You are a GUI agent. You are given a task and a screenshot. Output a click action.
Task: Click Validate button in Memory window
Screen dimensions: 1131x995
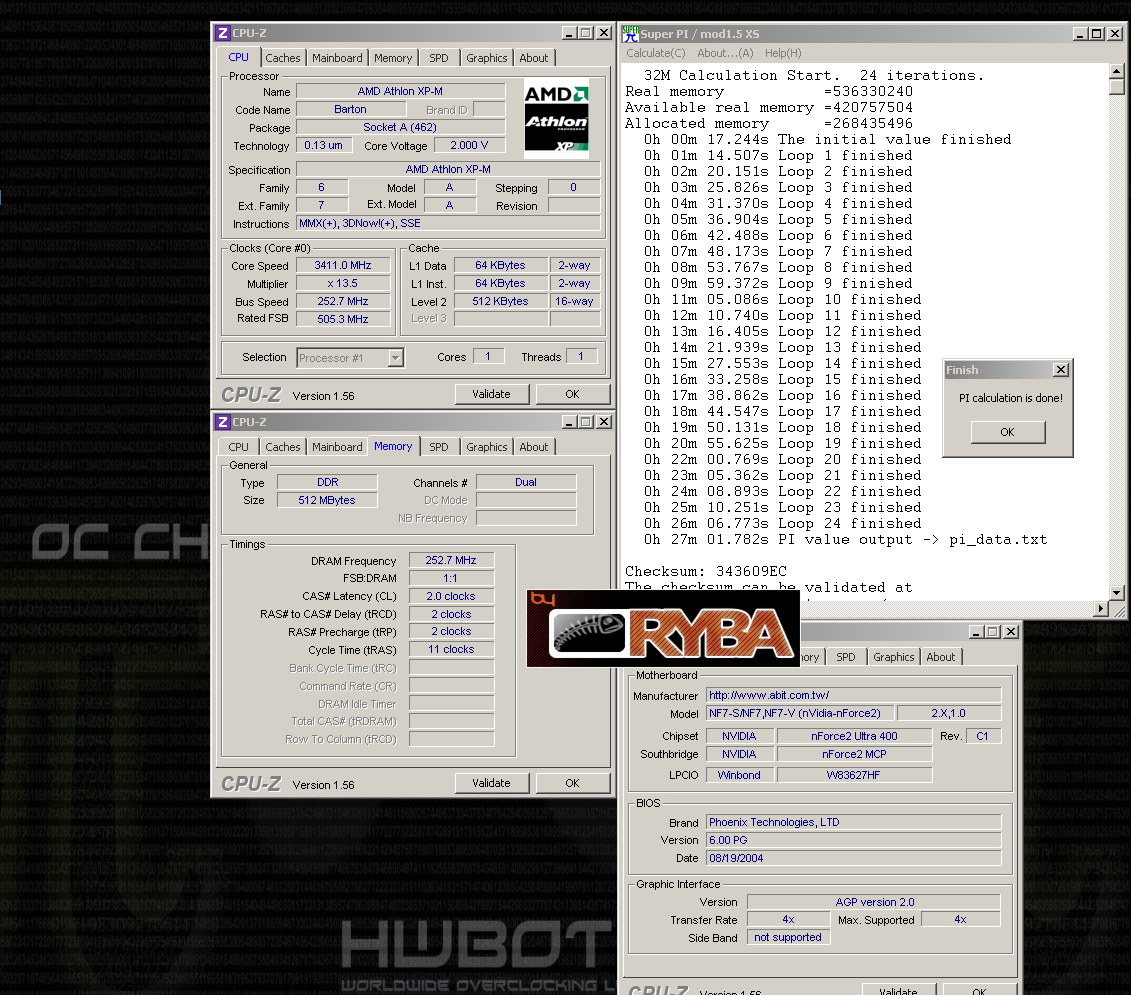pyautogui.click(x=491, y=783)
